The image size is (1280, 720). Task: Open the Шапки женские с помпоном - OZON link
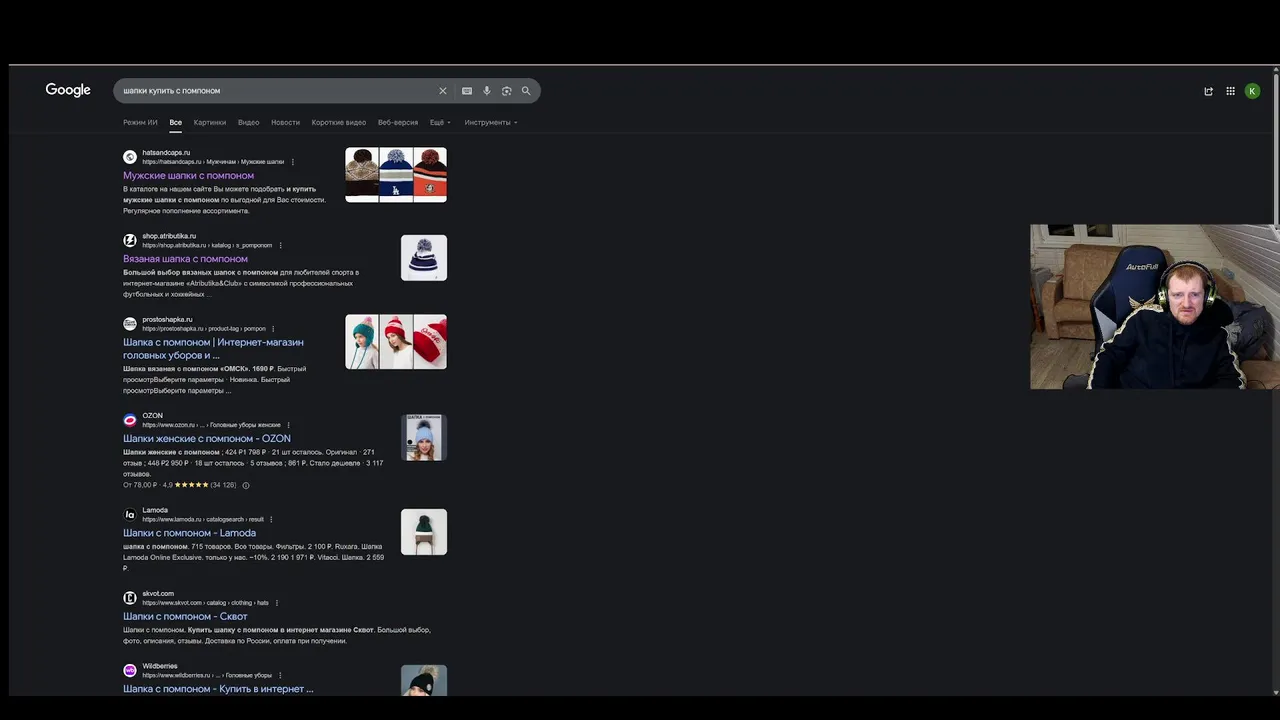(x=207, y=439)
